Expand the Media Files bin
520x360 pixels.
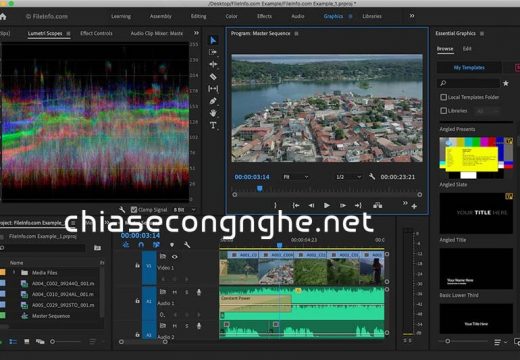coord(14,272)
